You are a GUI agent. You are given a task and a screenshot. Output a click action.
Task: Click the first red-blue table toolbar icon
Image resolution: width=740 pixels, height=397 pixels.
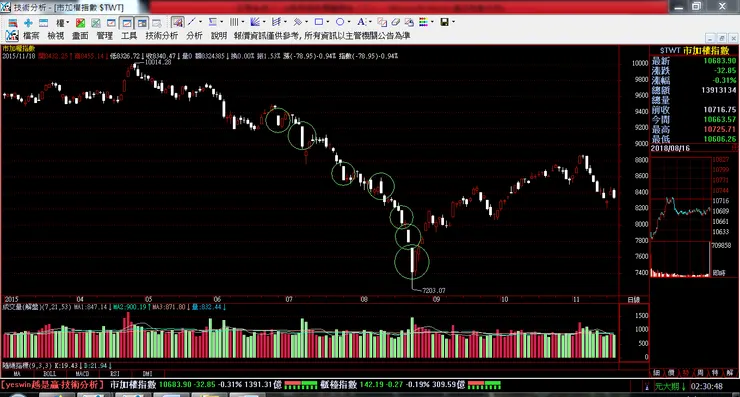tap(13, 22)
